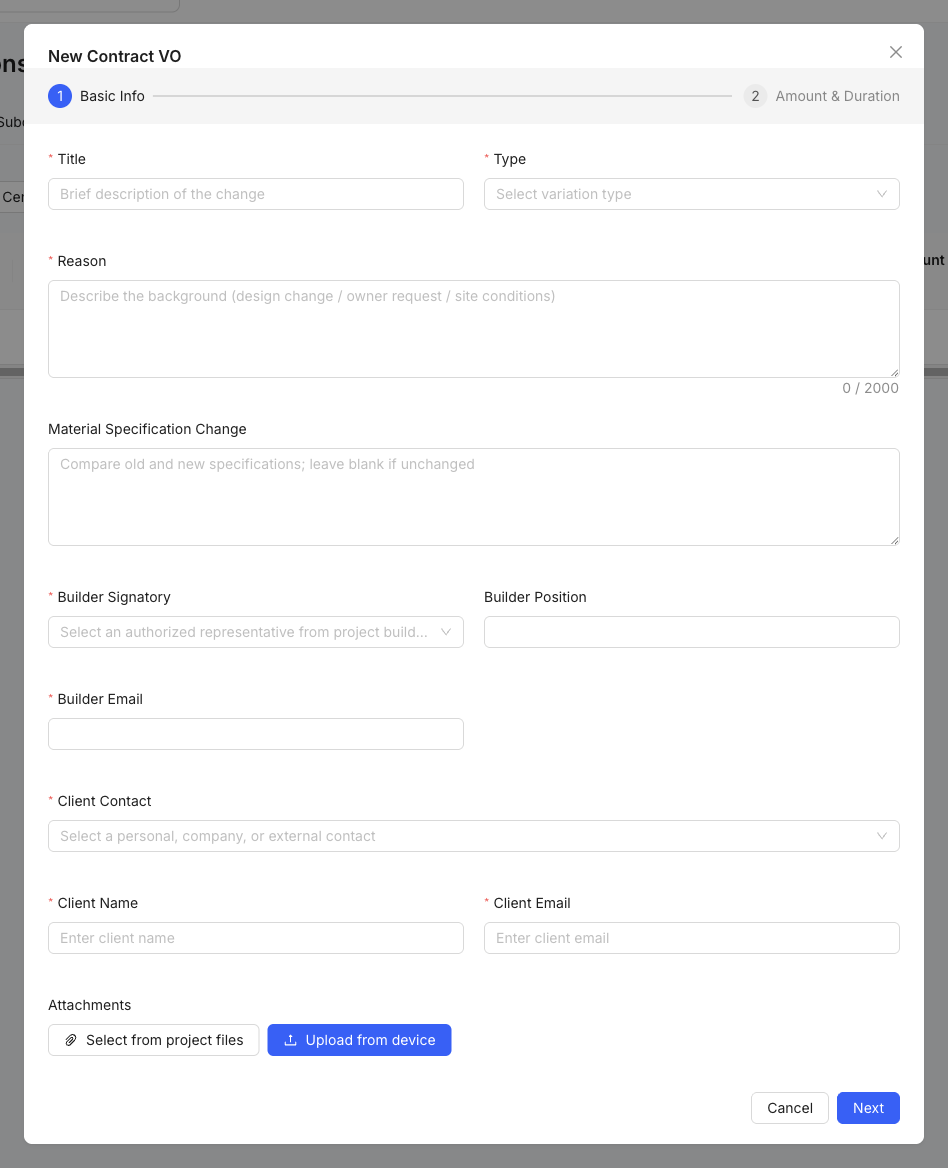Click the 'Title' field label
948x1168 pixels.
(x=71, y=159)
